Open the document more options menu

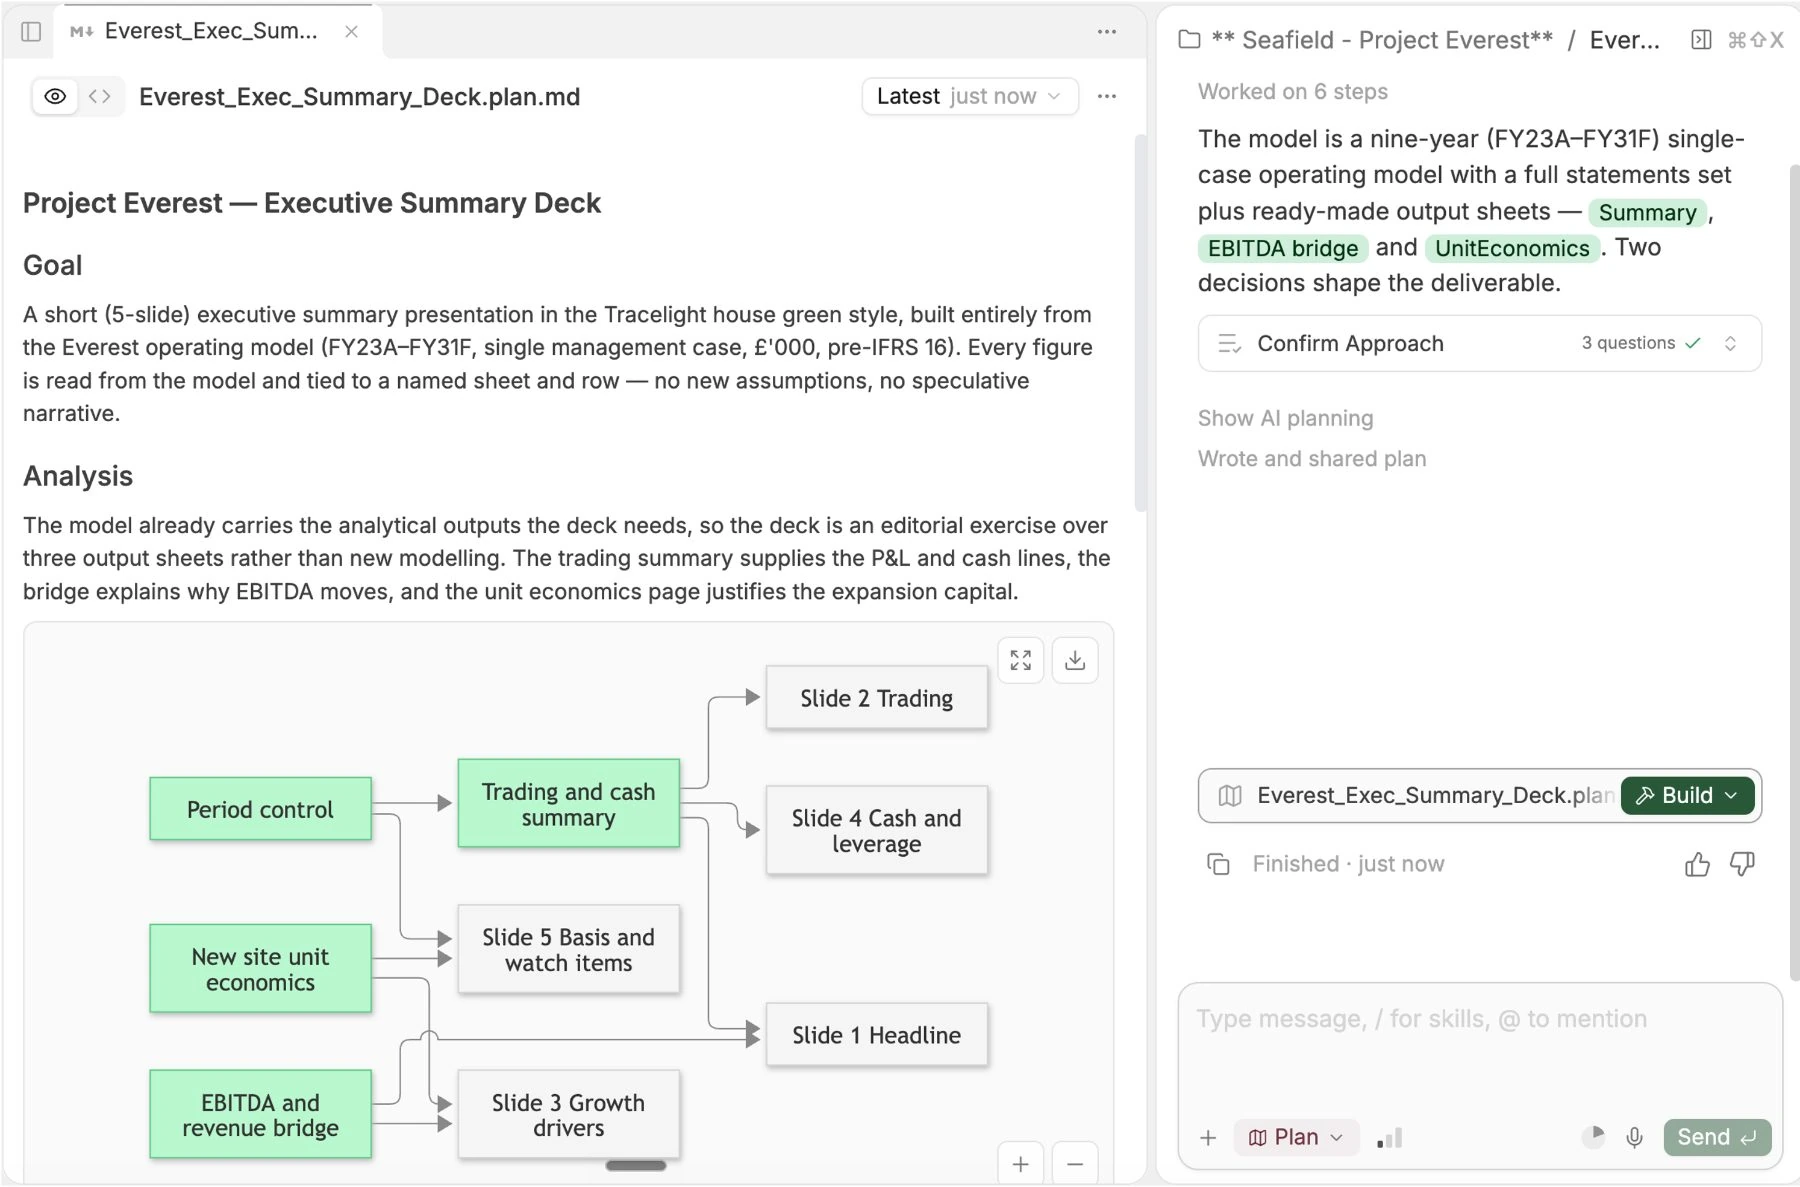(1107, 97)
